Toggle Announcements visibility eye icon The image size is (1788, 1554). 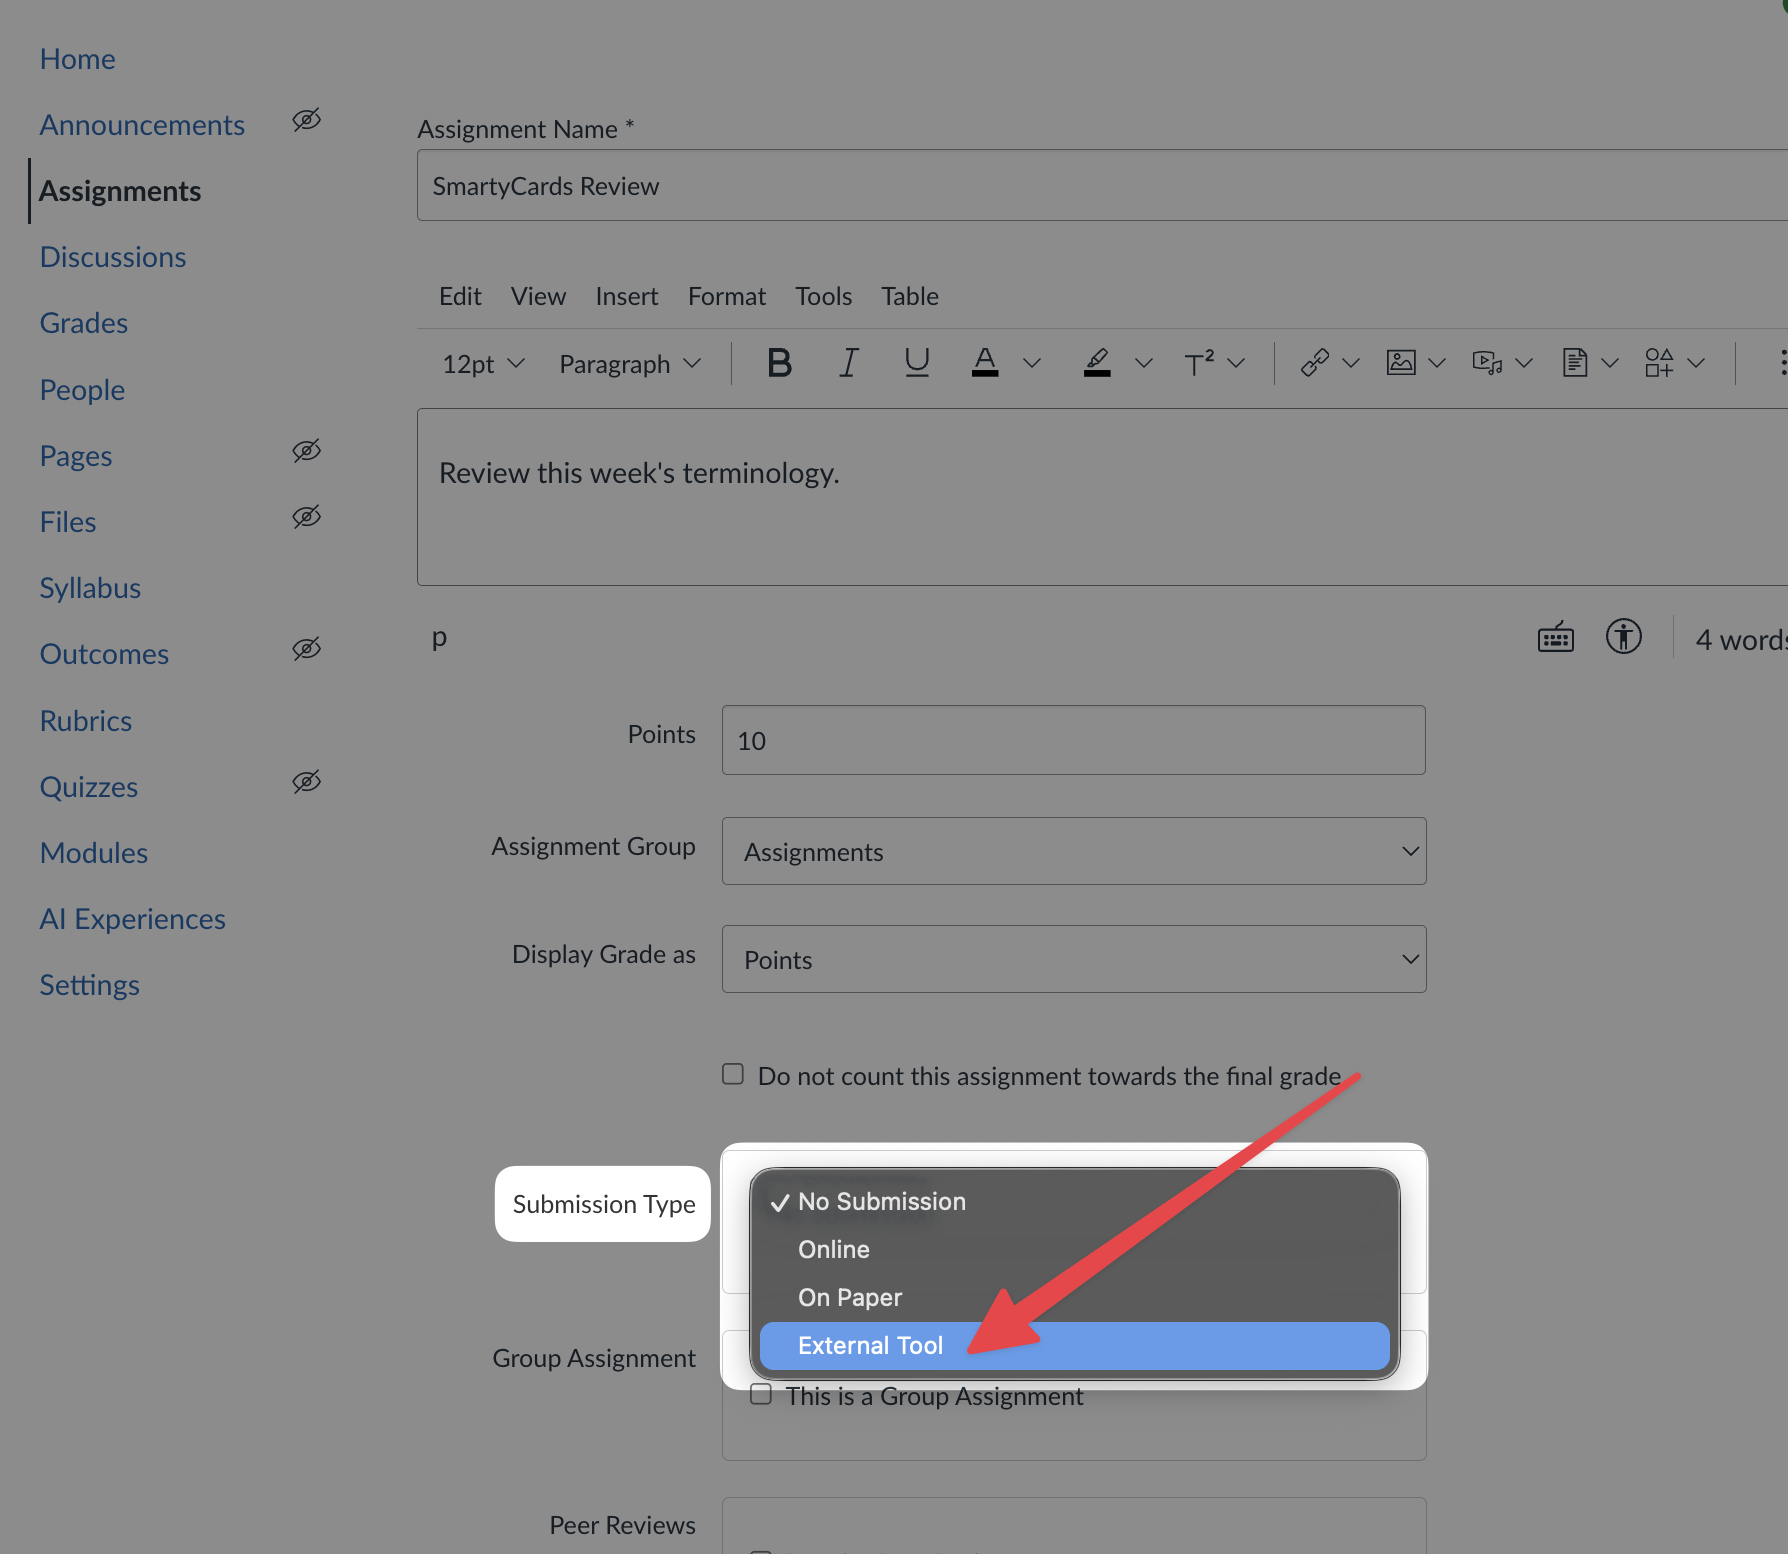[306, 120]
